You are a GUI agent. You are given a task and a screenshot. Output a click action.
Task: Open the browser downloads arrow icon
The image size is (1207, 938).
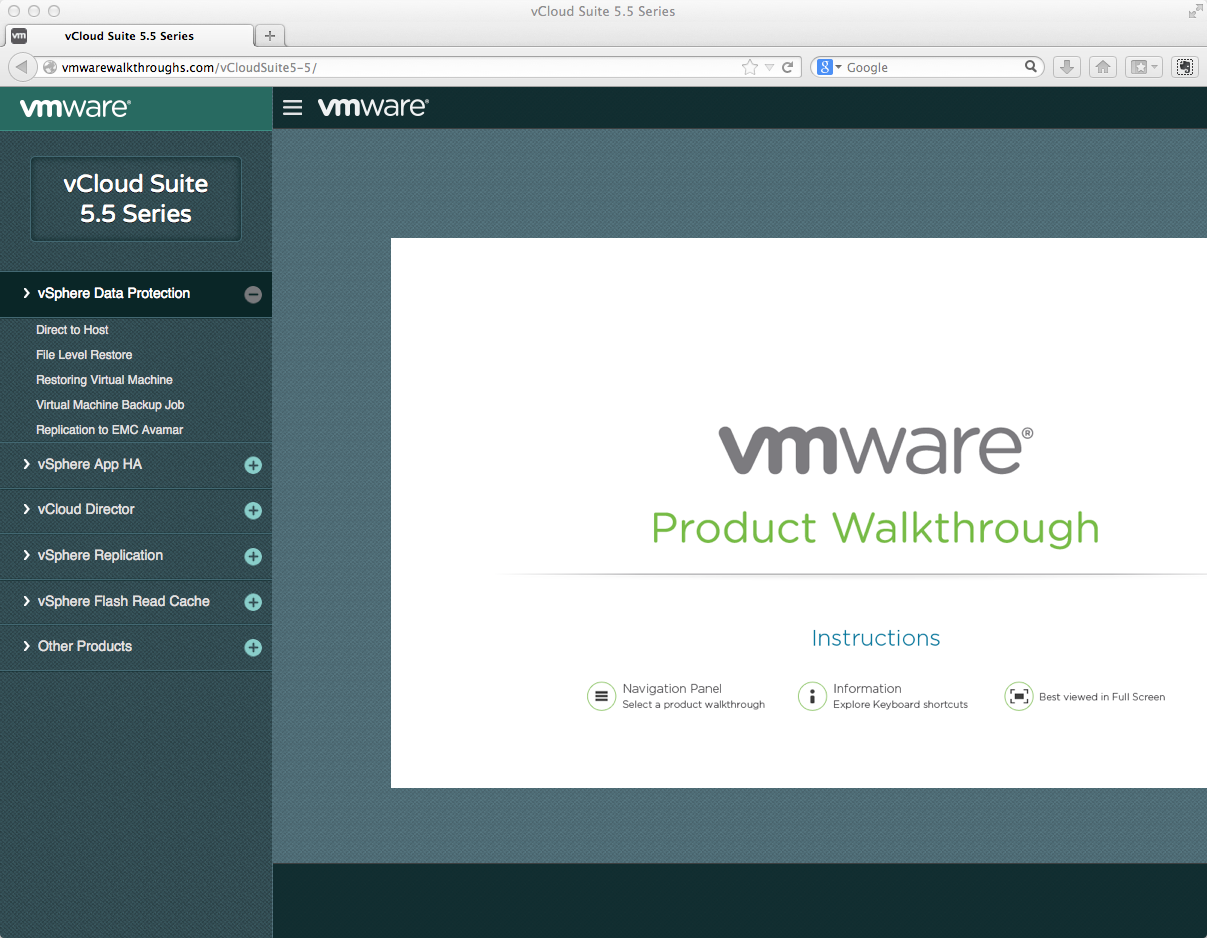[x=1067, y=67]
